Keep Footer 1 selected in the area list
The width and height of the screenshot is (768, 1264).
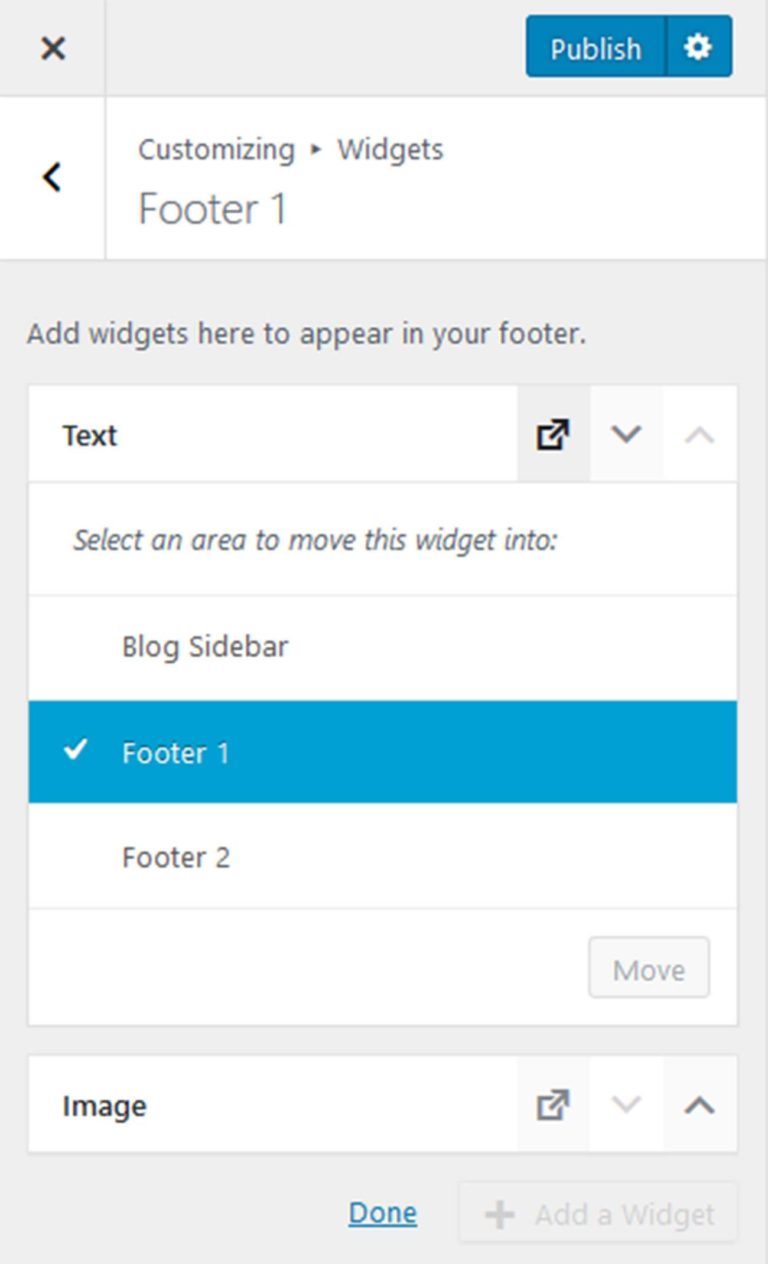tap(176, 752)
